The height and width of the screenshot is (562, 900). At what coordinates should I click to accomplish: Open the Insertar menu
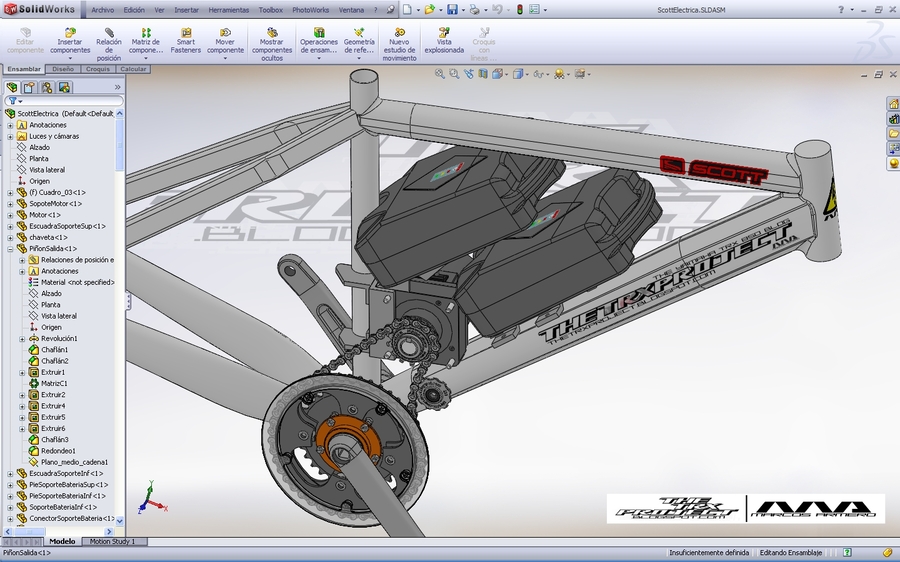pyautogui.click(x=186, y=9)
